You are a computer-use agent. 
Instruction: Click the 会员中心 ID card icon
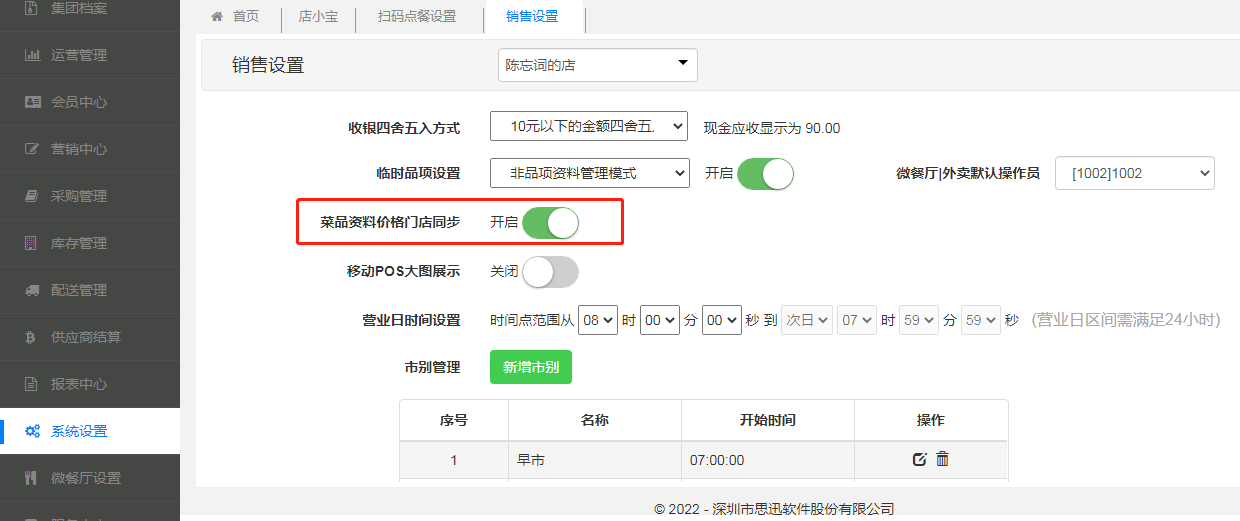click(32, 102)
